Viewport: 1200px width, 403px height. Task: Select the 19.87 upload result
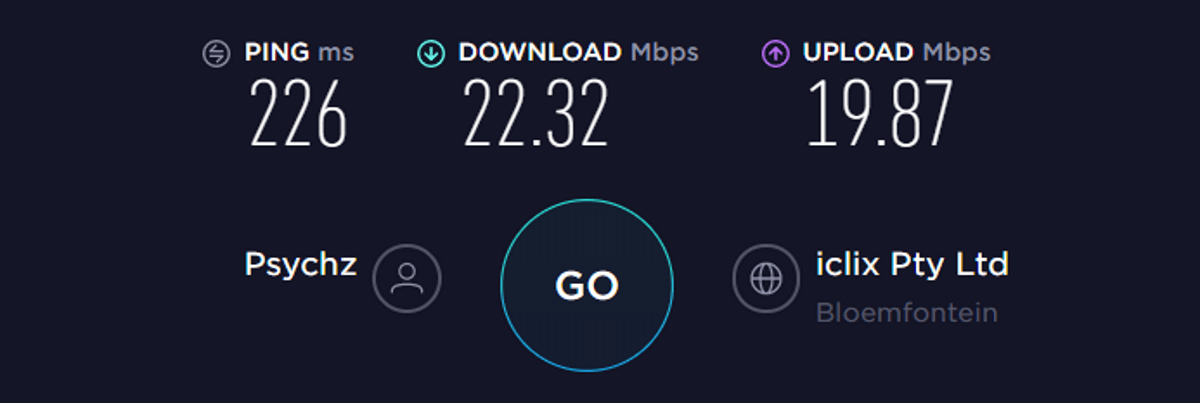coord(880,112)
